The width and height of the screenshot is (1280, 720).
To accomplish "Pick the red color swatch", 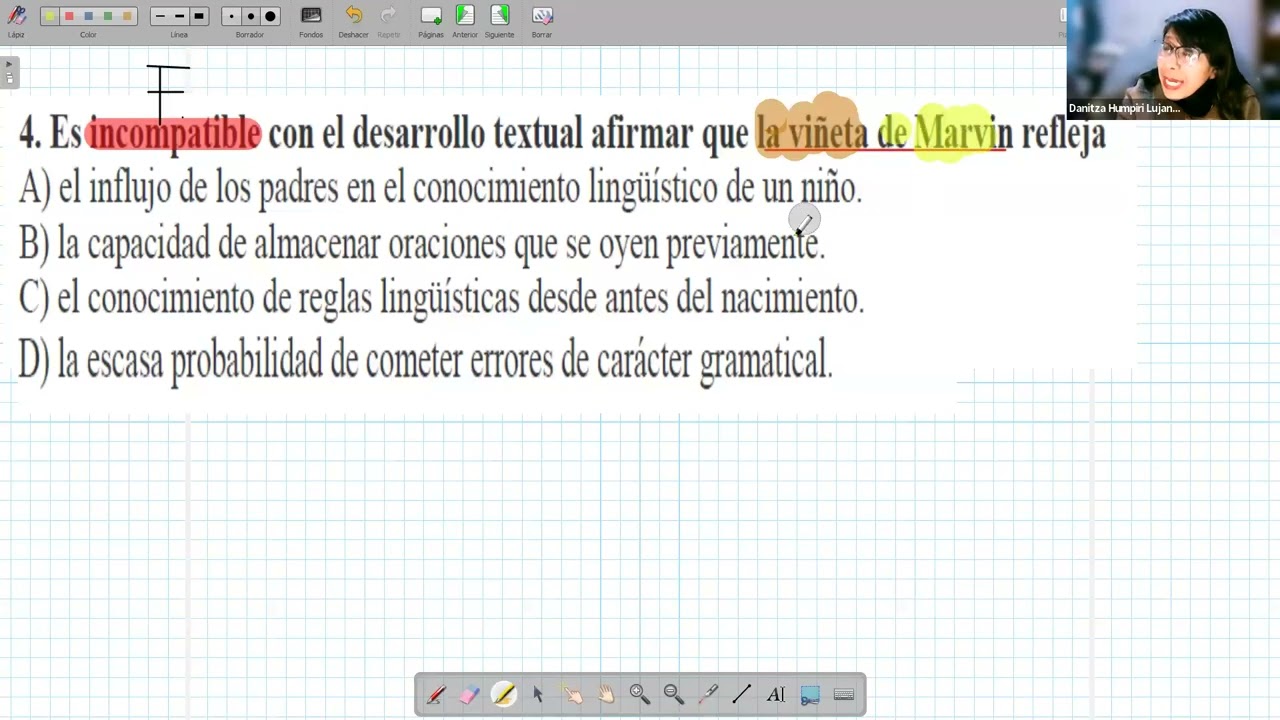I will click(69, 16).
